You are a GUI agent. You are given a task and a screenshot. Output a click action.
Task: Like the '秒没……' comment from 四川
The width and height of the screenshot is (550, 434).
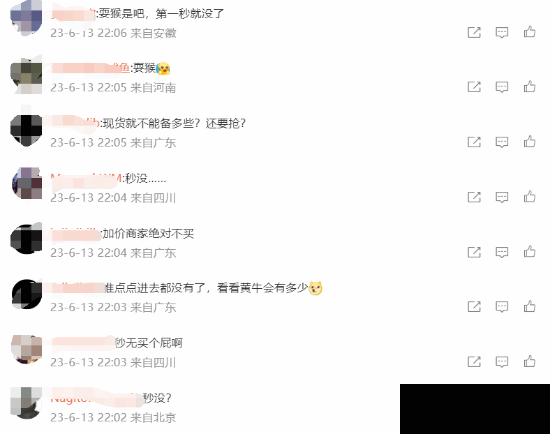(x=529, y=196)
